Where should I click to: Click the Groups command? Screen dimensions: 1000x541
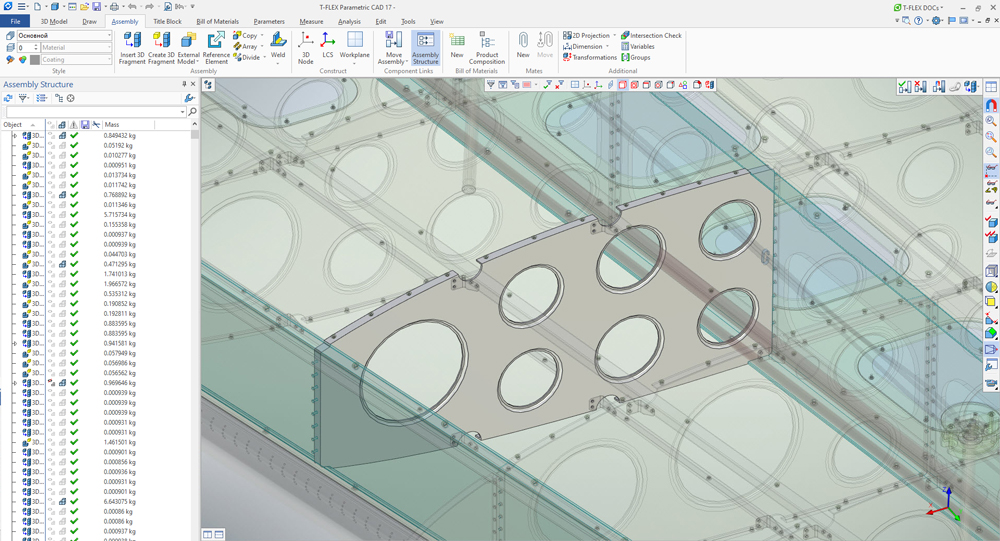pyautogui.click(x=636, y=57)
